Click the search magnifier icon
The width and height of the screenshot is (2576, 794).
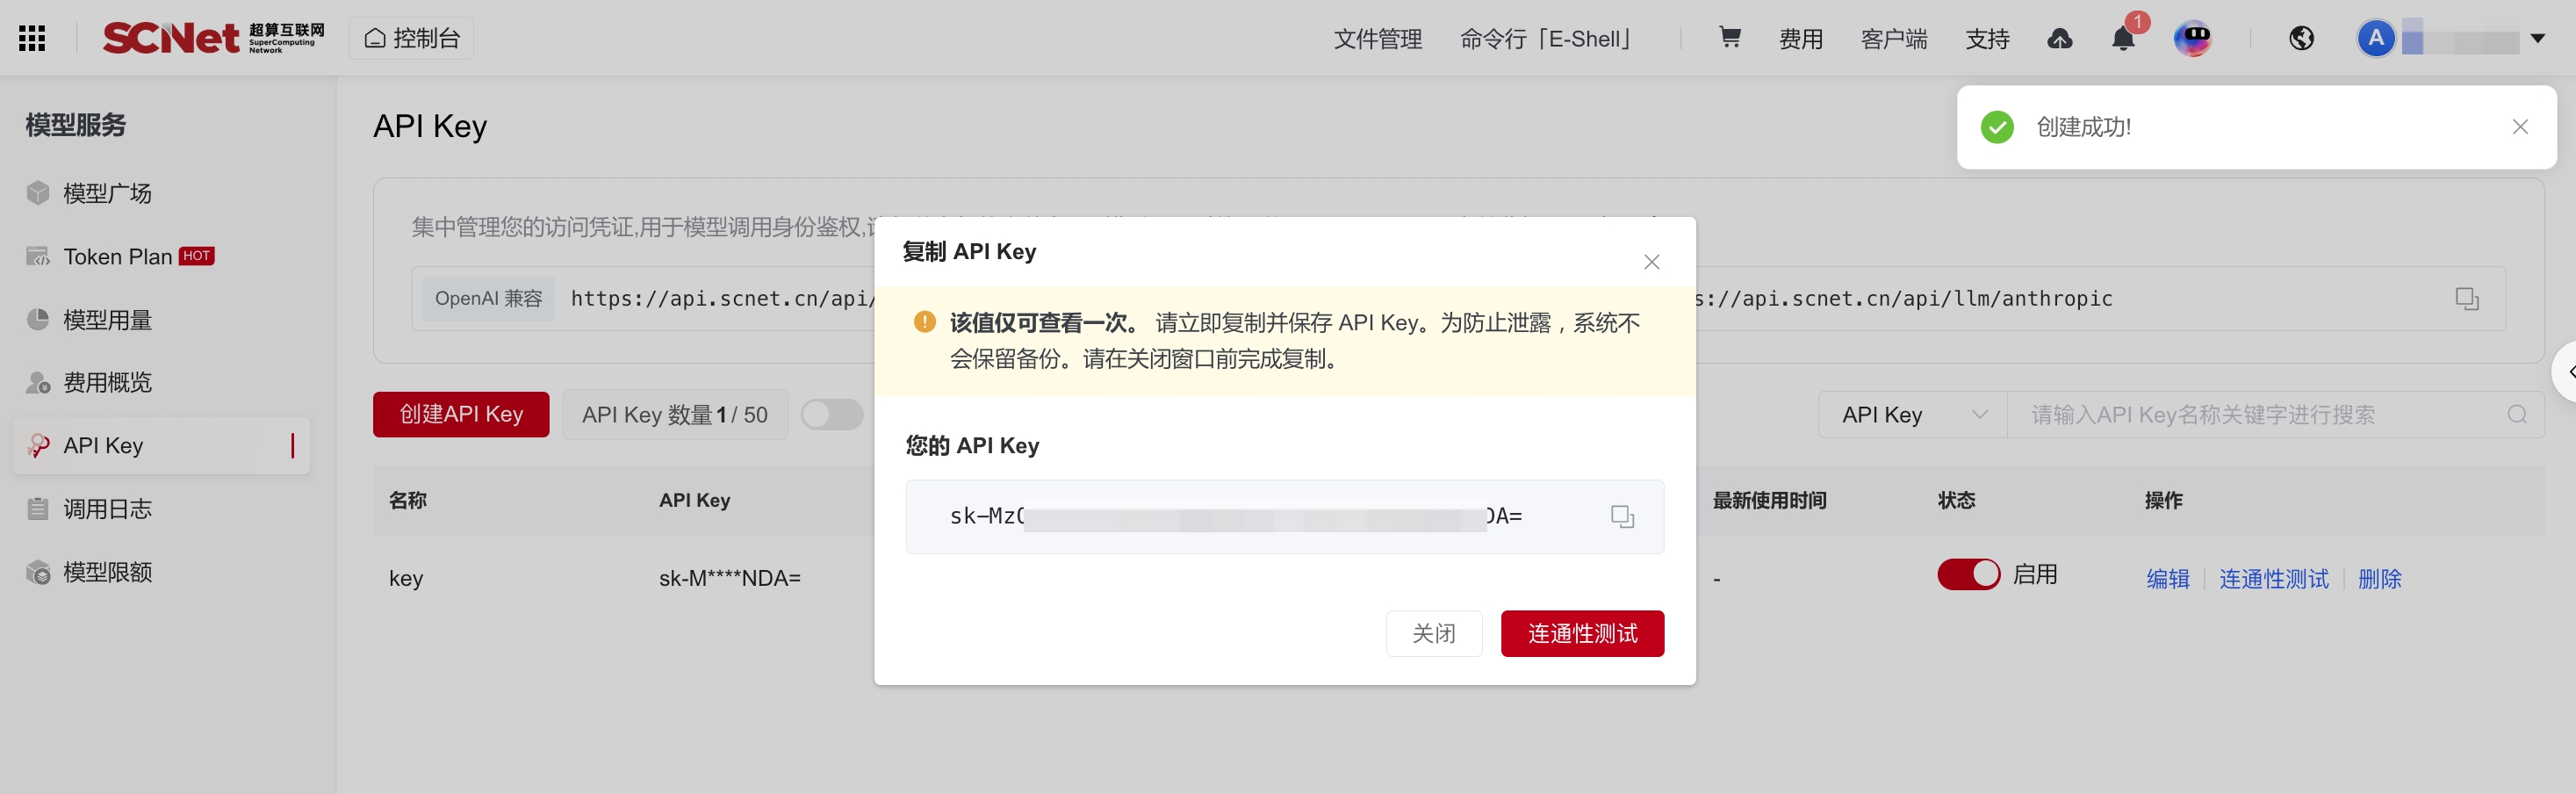click(x=2517, y=414)
